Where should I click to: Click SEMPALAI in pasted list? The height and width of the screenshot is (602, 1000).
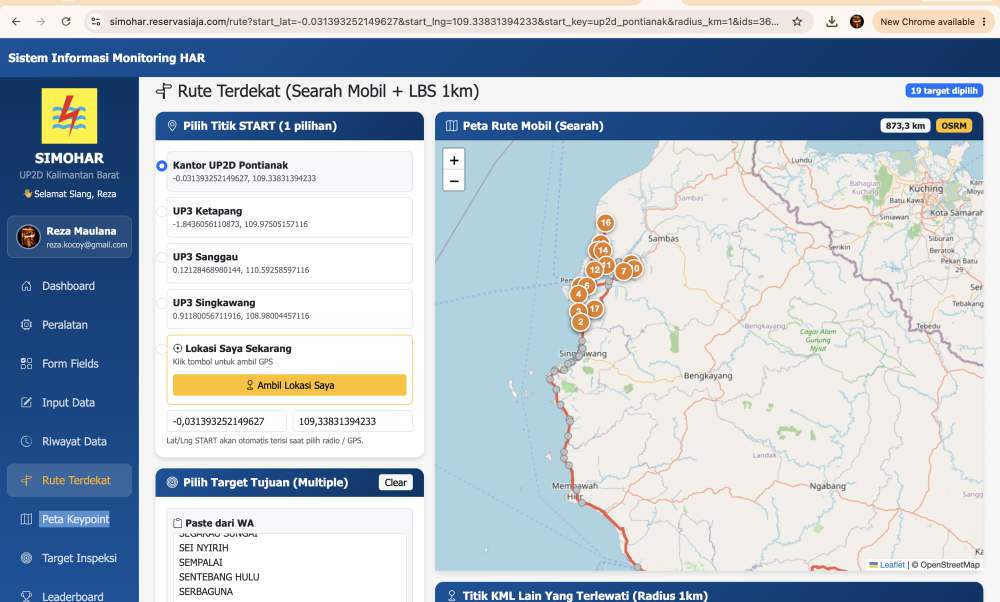tap(201, 562)
